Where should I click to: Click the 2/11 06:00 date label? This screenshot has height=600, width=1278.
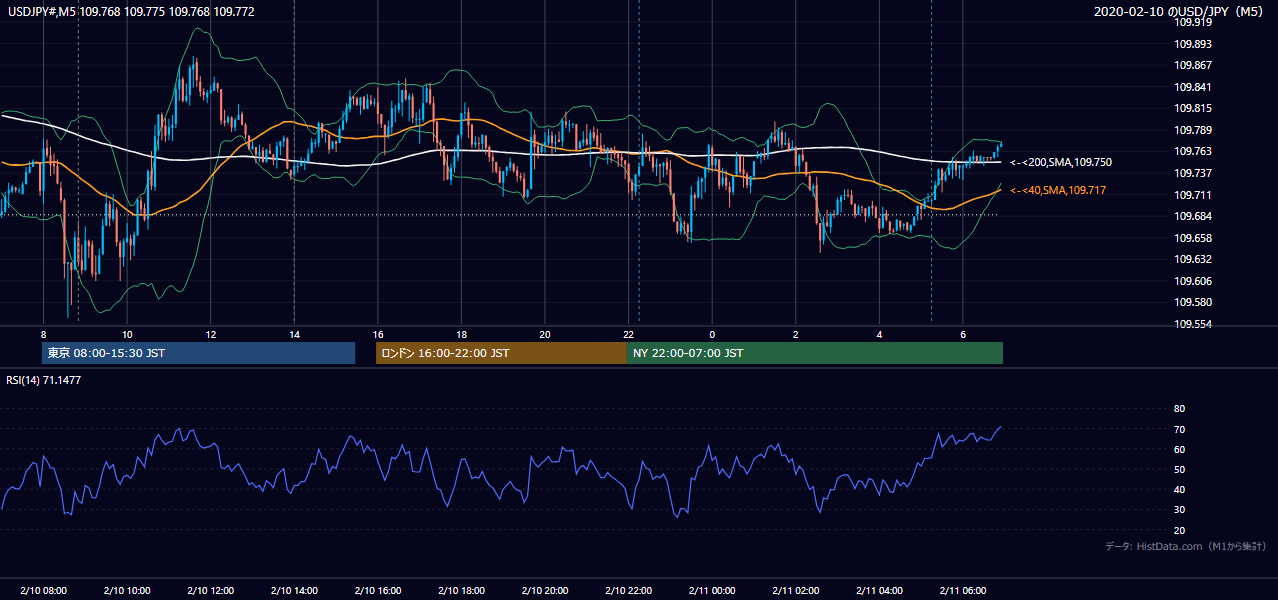tap(963, 590)
